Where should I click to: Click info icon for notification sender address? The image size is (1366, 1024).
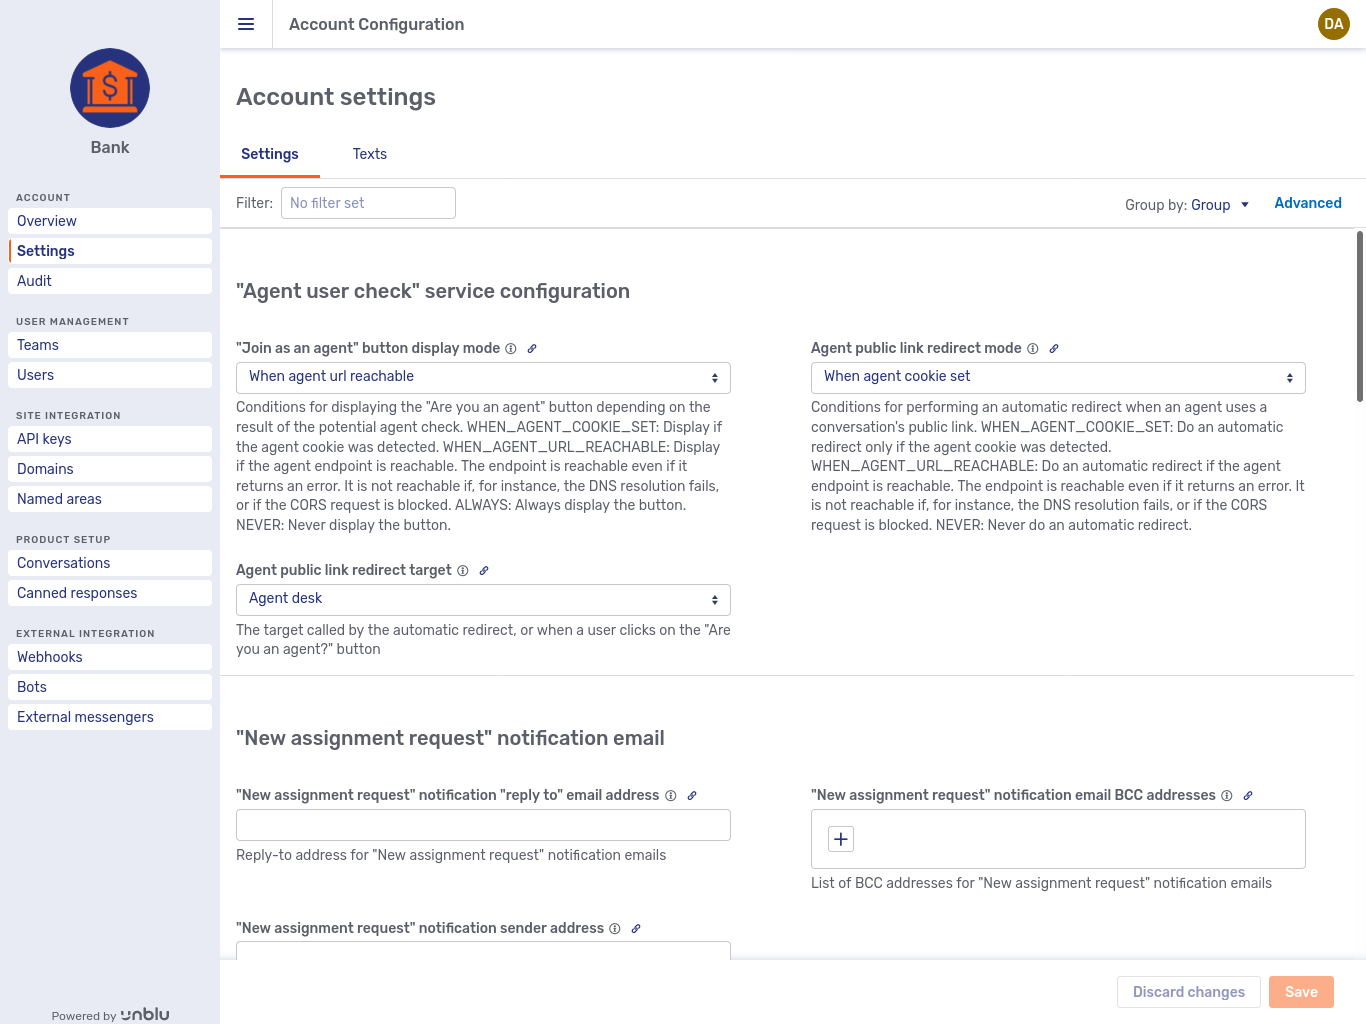tap(615, 929)
